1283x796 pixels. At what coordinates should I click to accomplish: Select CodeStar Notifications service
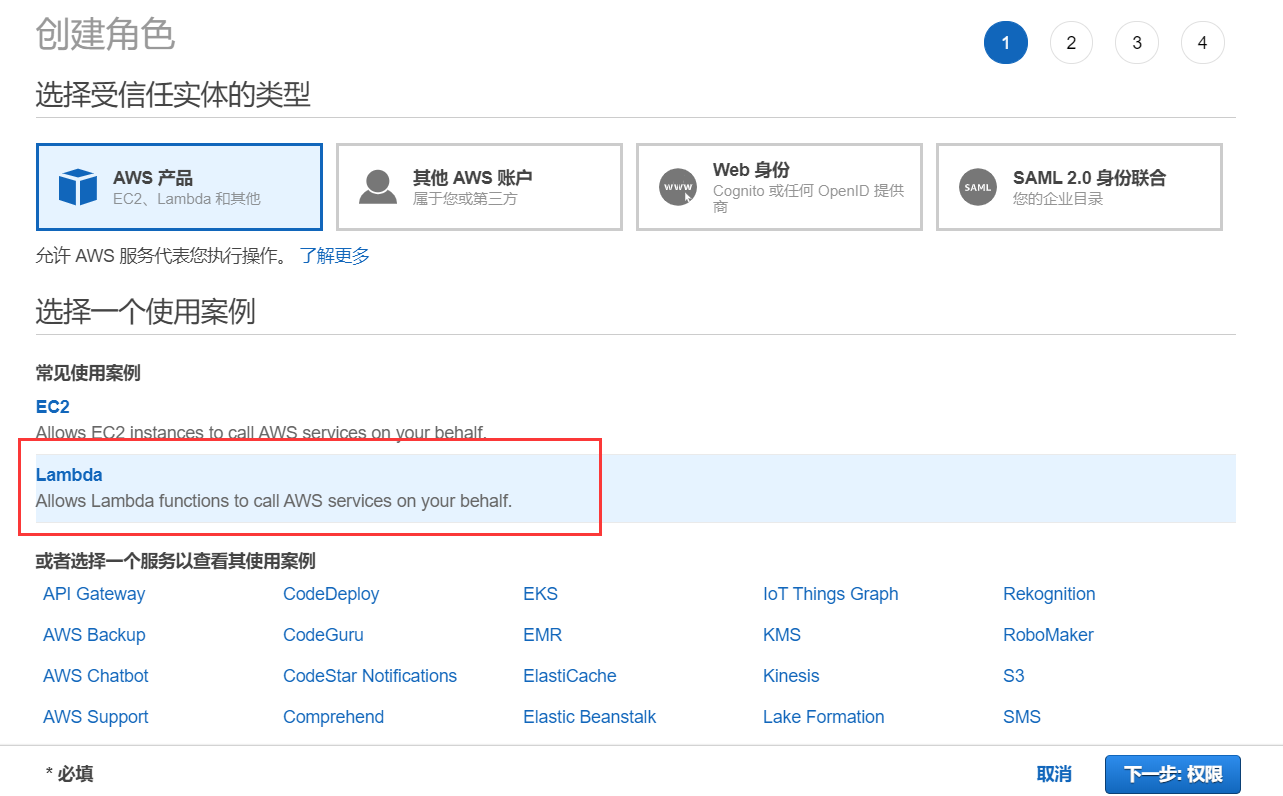370,676
